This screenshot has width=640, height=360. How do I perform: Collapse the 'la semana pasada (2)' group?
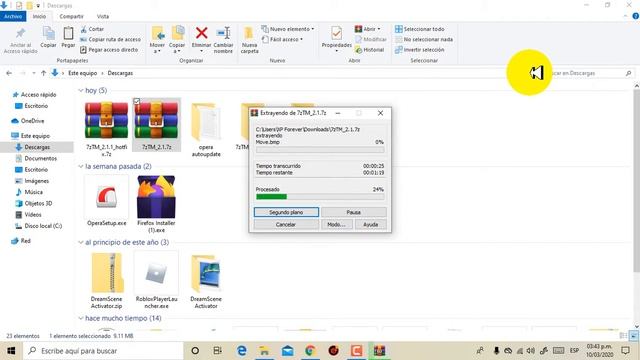pyautogui.click(x=80, y=166)
